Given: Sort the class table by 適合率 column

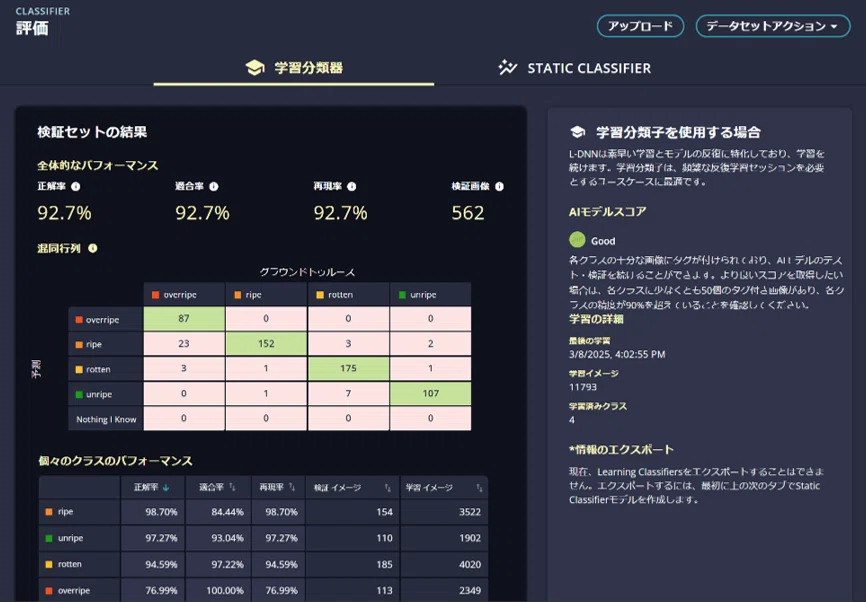Looking at the screenshot, I should pyautogui.click(x=218, y=487).
